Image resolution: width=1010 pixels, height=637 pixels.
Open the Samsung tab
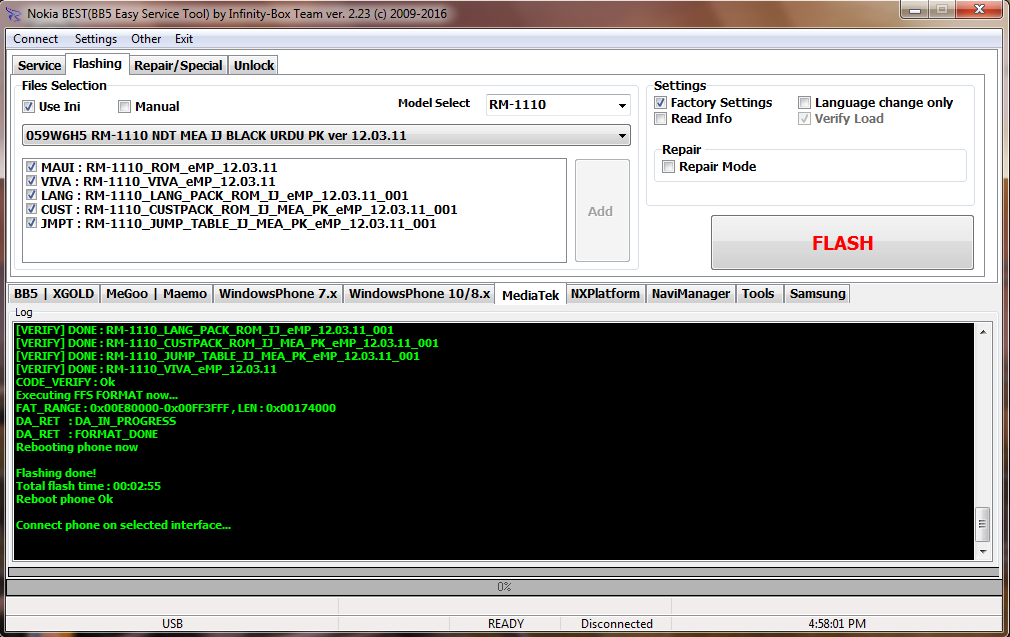(x=817, y=294)
